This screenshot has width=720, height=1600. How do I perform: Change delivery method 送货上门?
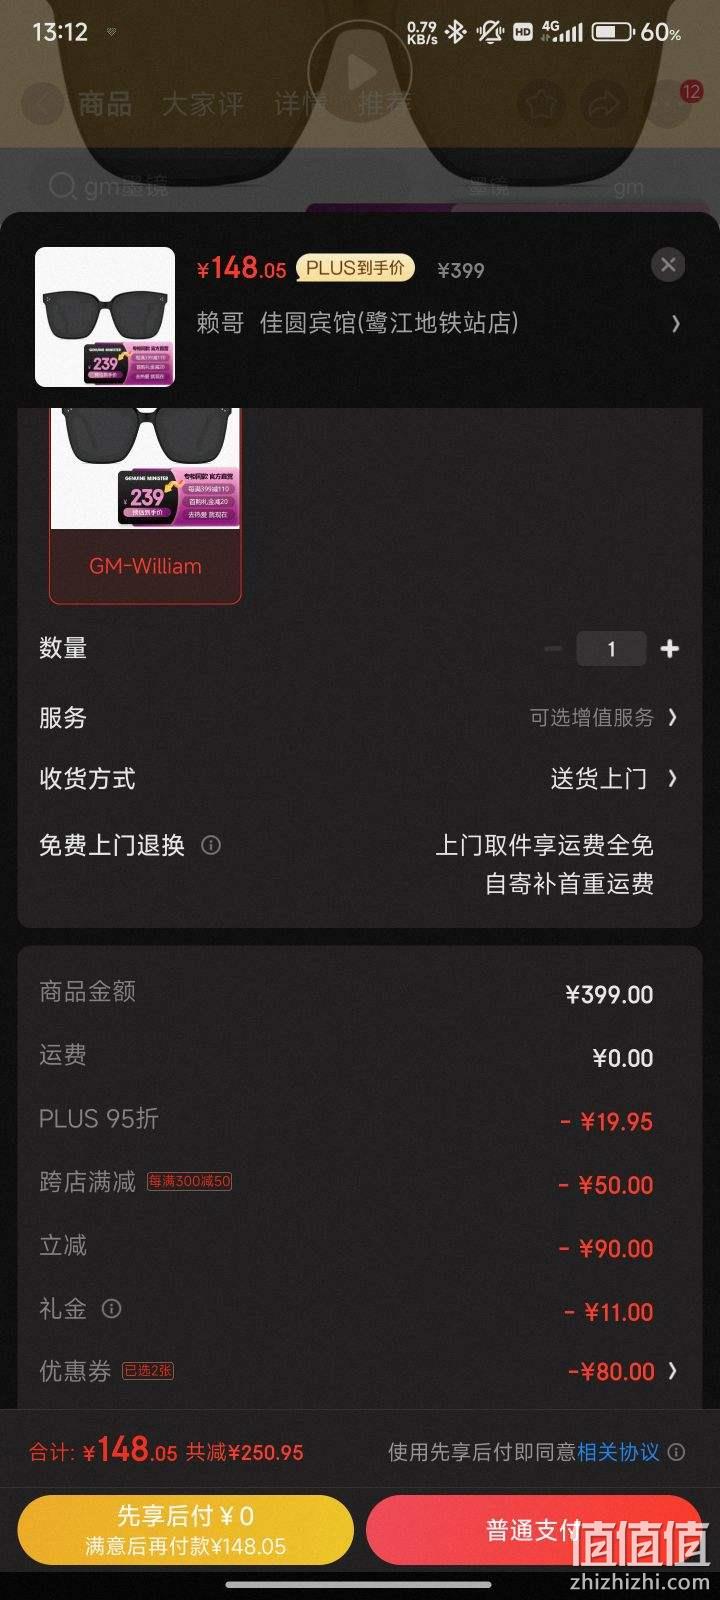click(x=614, y=779)
